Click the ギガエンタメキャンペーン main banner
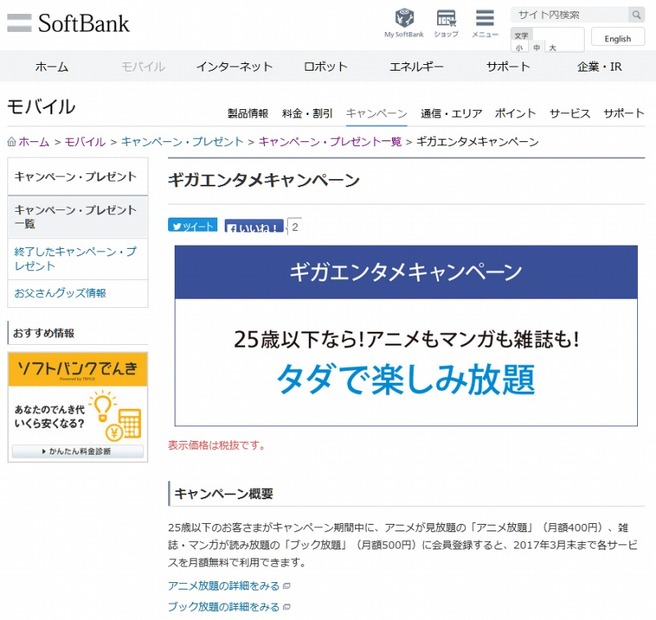The image size is (656, 620). (406, 336)
